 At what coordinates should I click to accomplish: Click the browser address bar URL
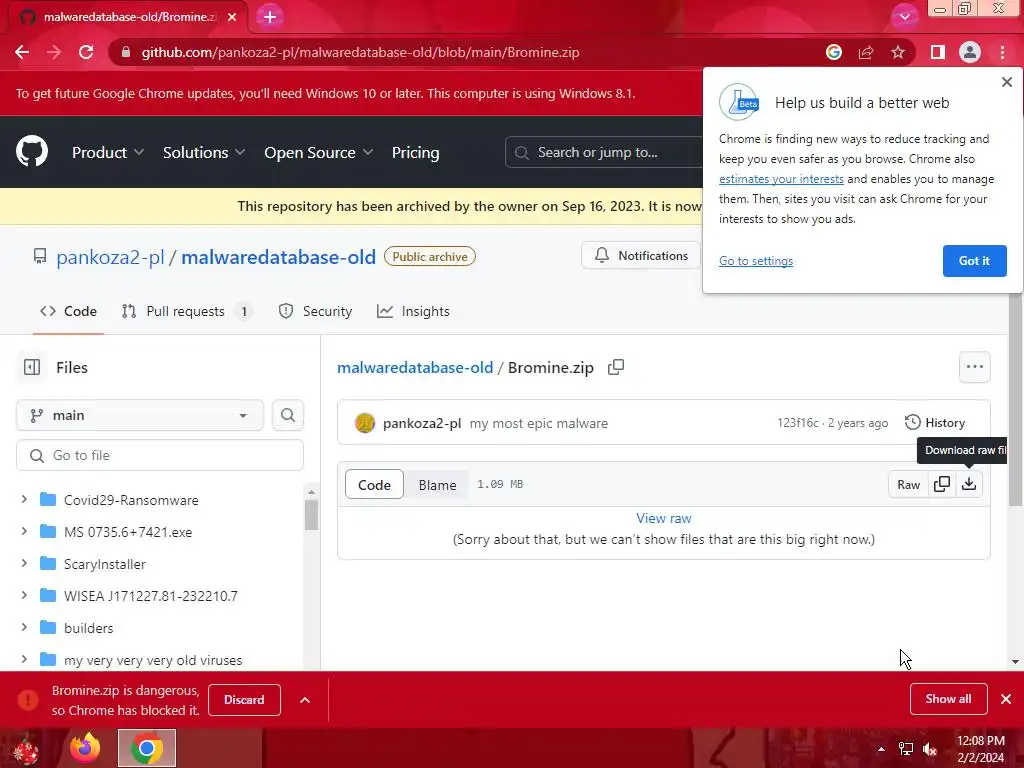click(x=360, y=52)
